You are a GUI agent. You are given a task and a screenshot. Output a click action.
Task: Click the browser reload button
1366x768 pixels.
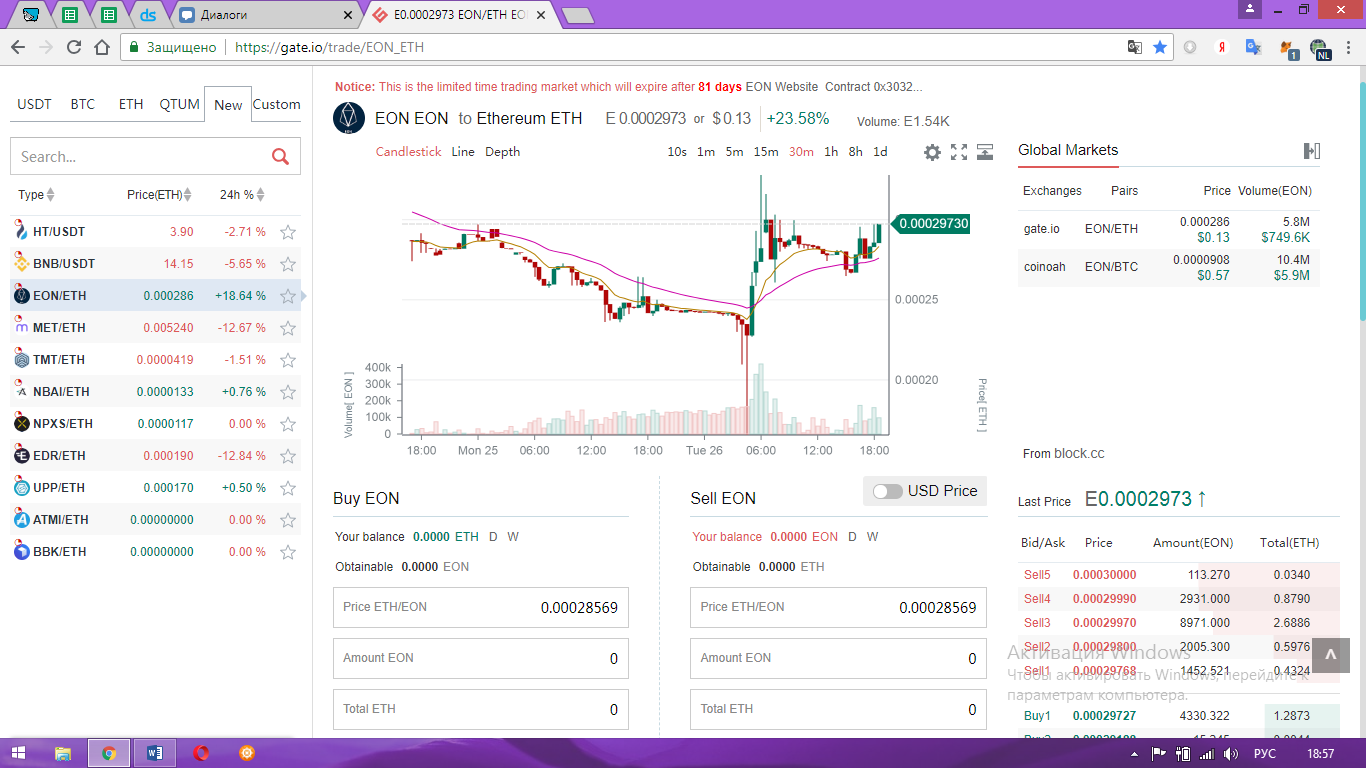click(x=73, y=47)
